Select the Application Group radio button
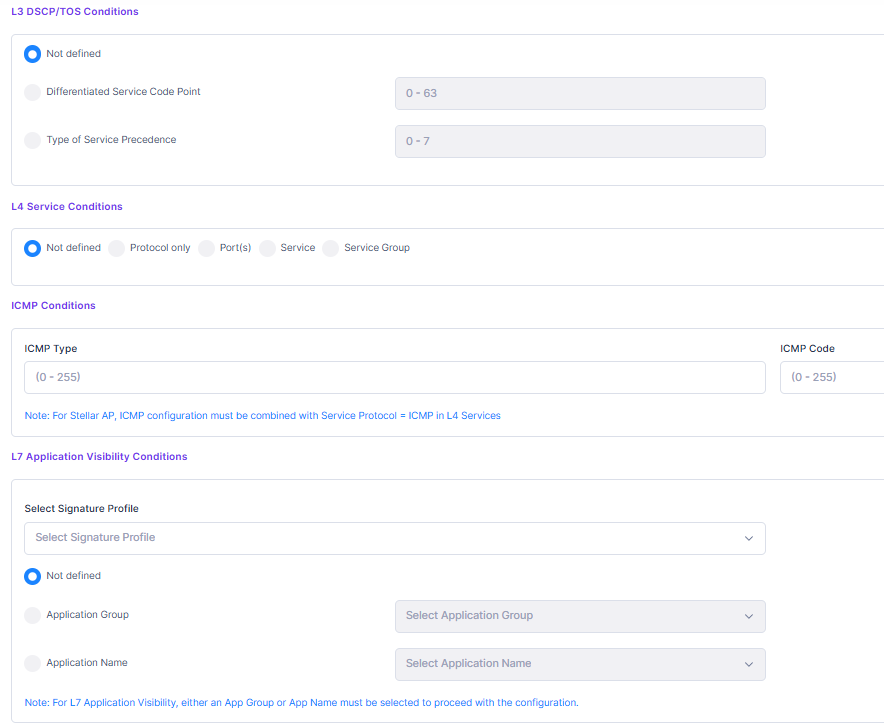Viewport: 884px width, 725px height. [33, 616]
